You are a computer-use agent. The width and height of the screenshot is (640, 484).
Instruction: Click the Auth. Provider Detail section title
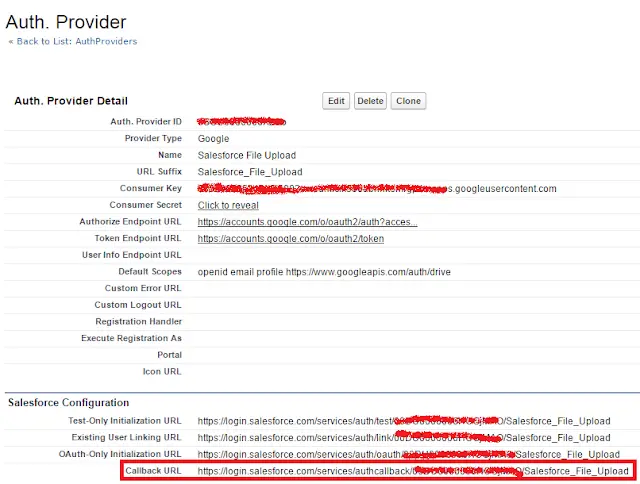(x=71, y=101)
